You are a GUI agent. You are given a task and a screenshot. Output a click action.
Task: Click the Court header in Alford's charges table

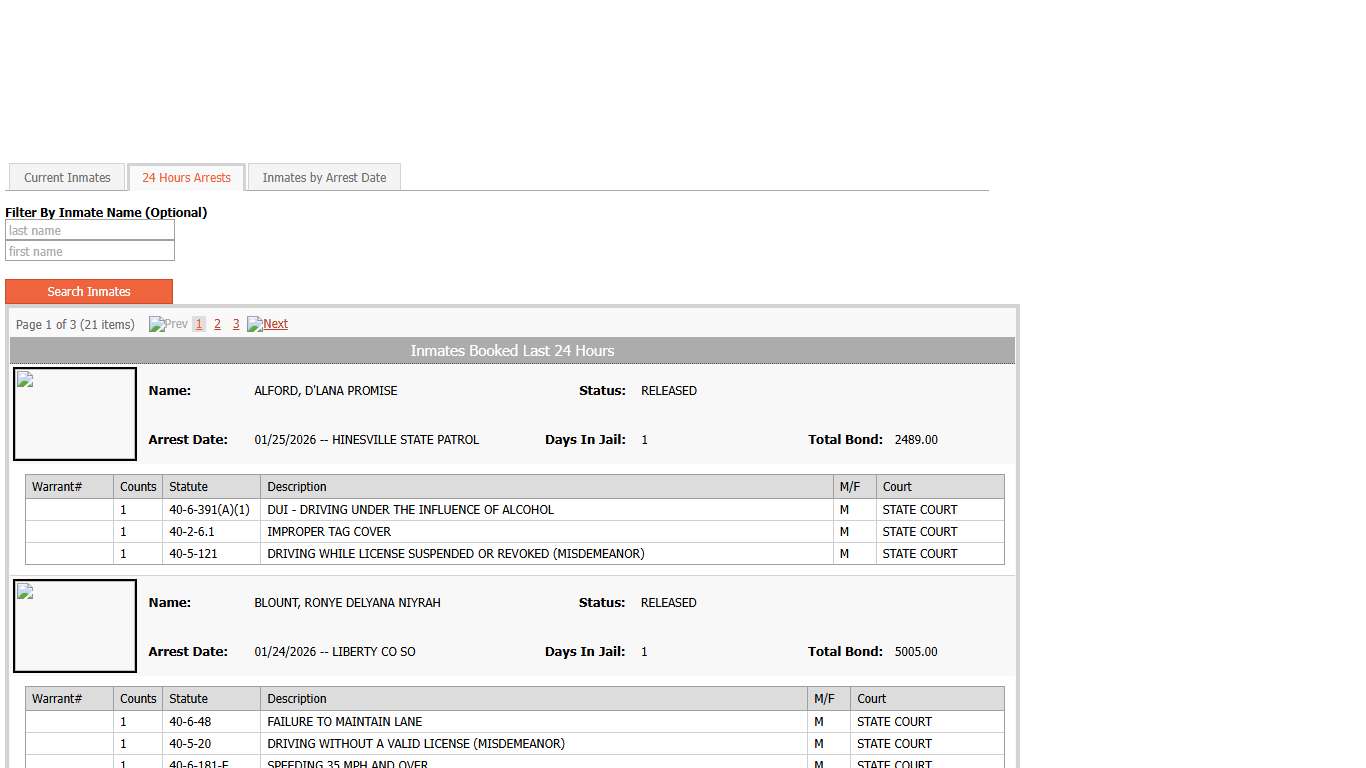(897, 487)
